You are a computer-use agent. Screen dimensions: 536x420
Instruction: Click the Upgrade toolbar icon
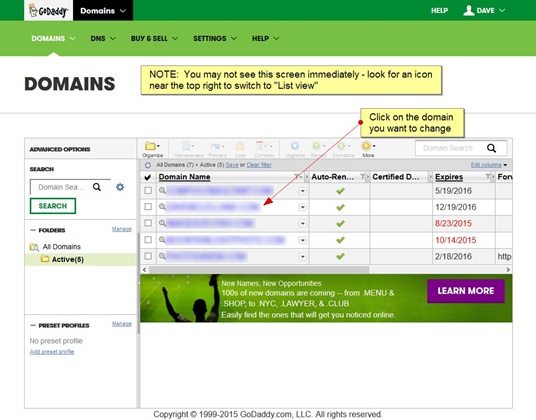(x=295, y=149)
